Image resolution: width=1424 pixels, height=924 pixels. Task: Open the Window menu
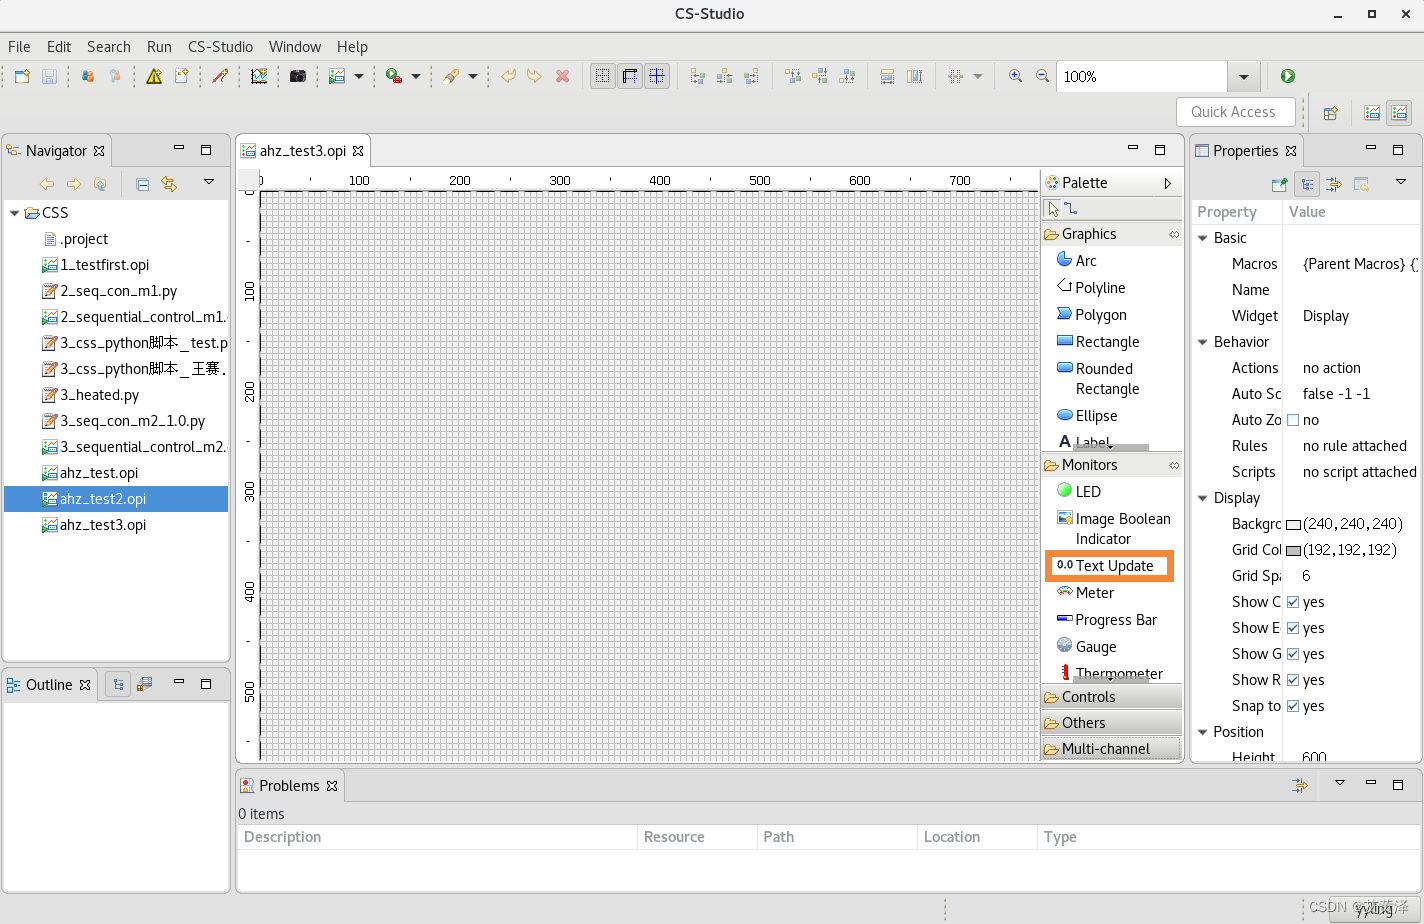pos(295,46)
